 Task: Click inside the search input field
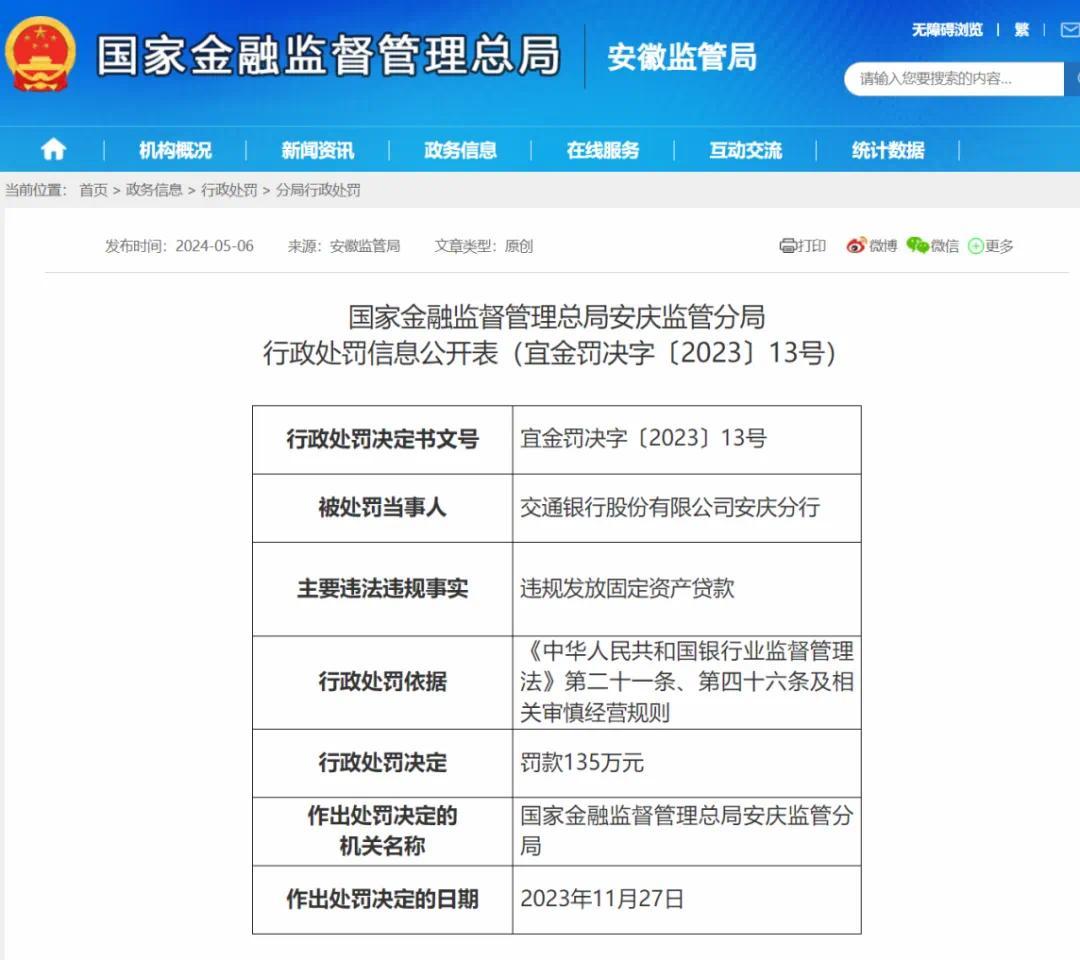point(950,78)
